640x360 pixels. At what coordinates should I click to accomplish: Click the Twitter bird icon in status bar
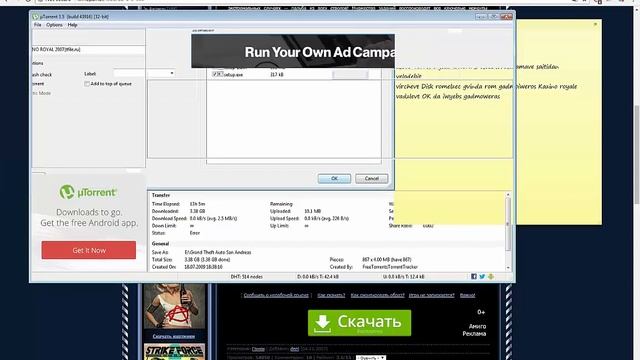tap(482, 277)
